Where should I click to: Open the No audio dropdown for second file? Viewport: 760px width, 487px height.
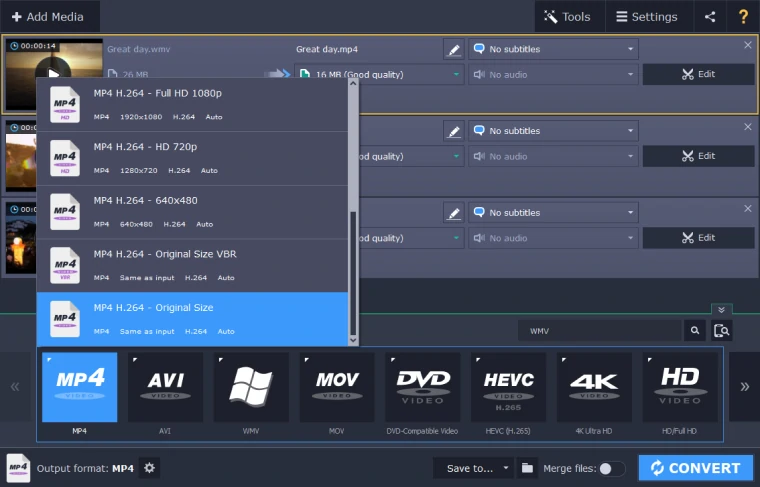(x=553, y=157)
